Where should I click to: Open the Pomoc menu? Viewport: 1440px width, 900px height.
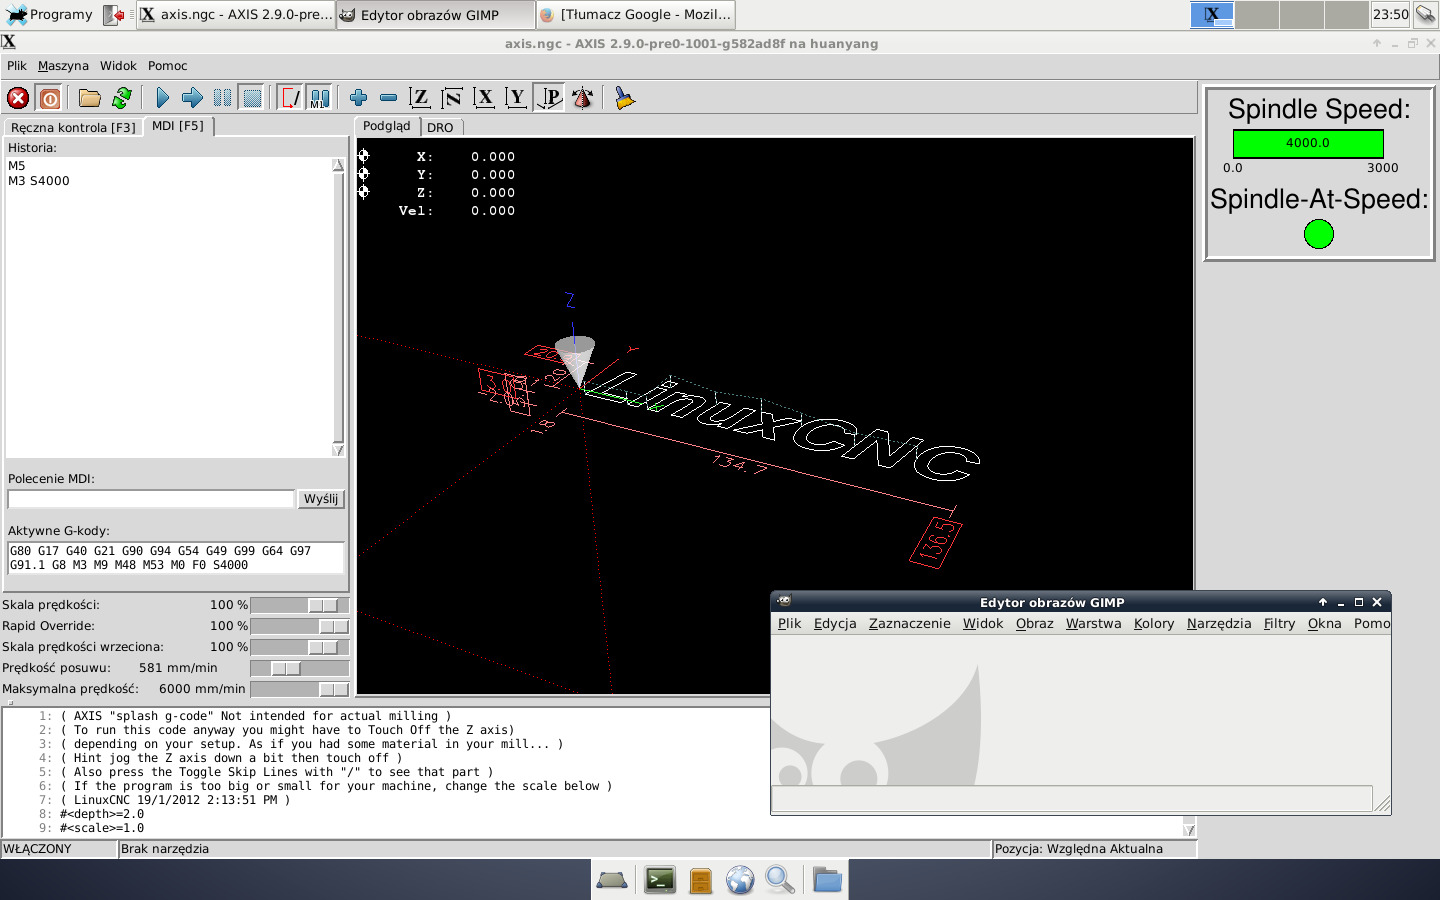tap(167, 66)
